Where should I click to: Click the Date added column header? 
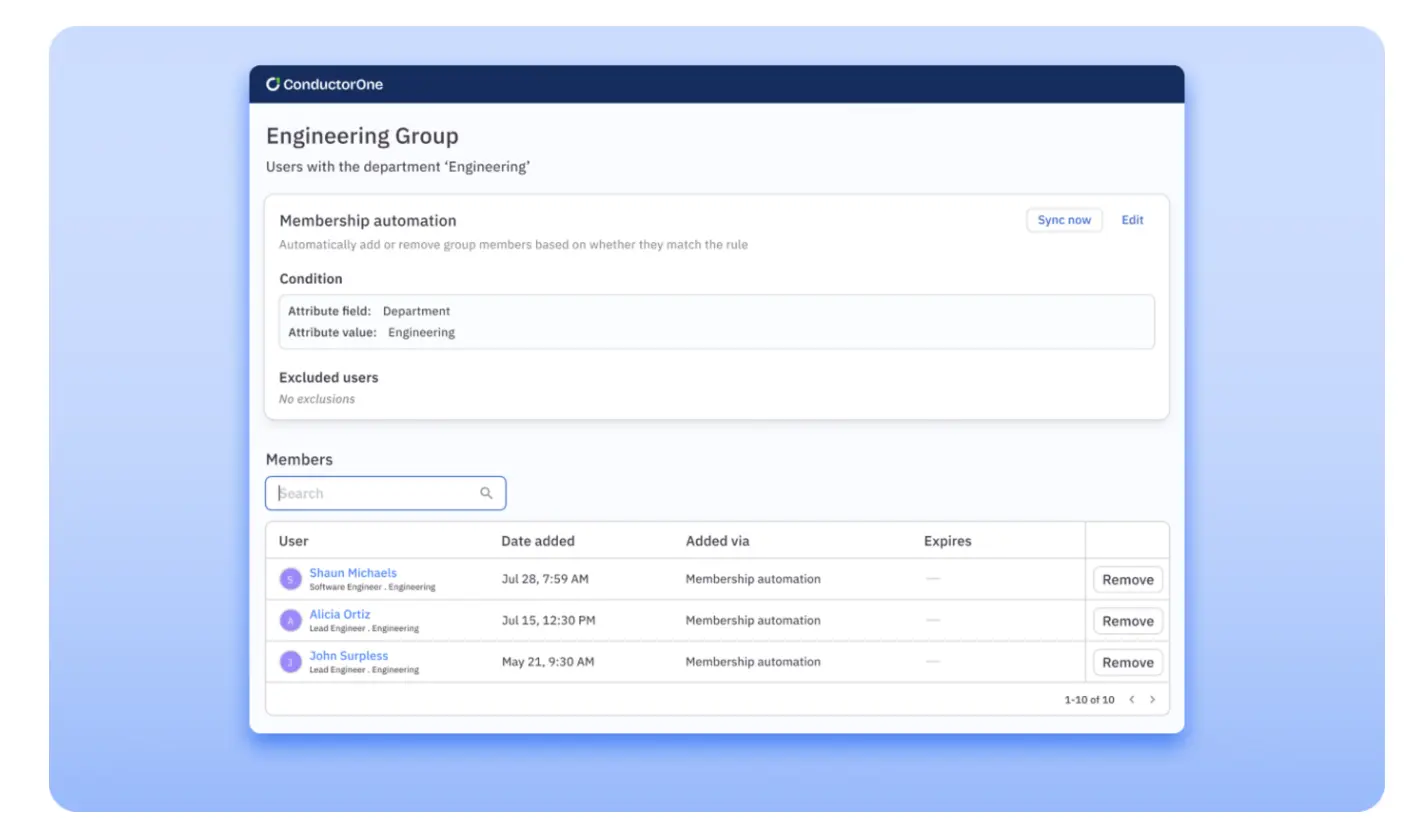pos(538,541)
